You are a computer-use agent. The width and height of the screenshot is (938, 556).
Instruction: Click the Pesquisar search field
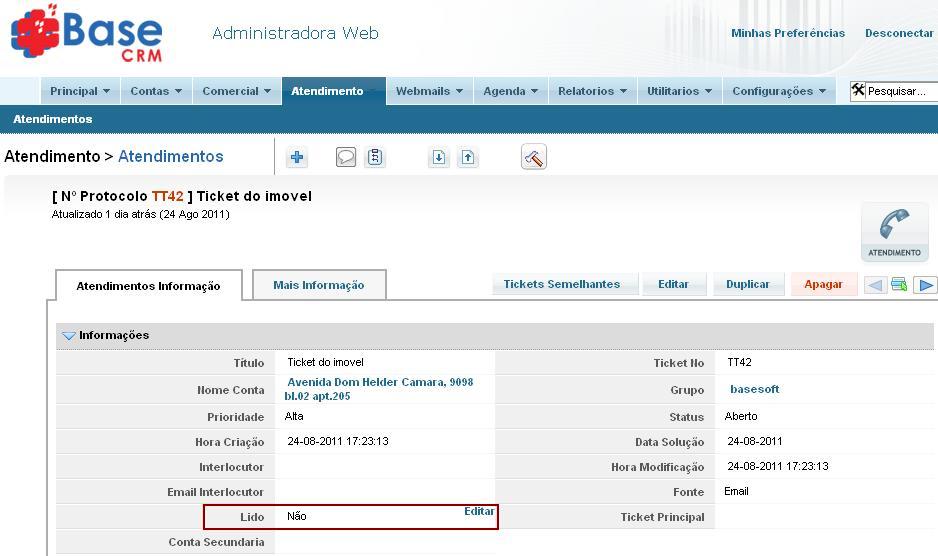(x=898, y=91)
